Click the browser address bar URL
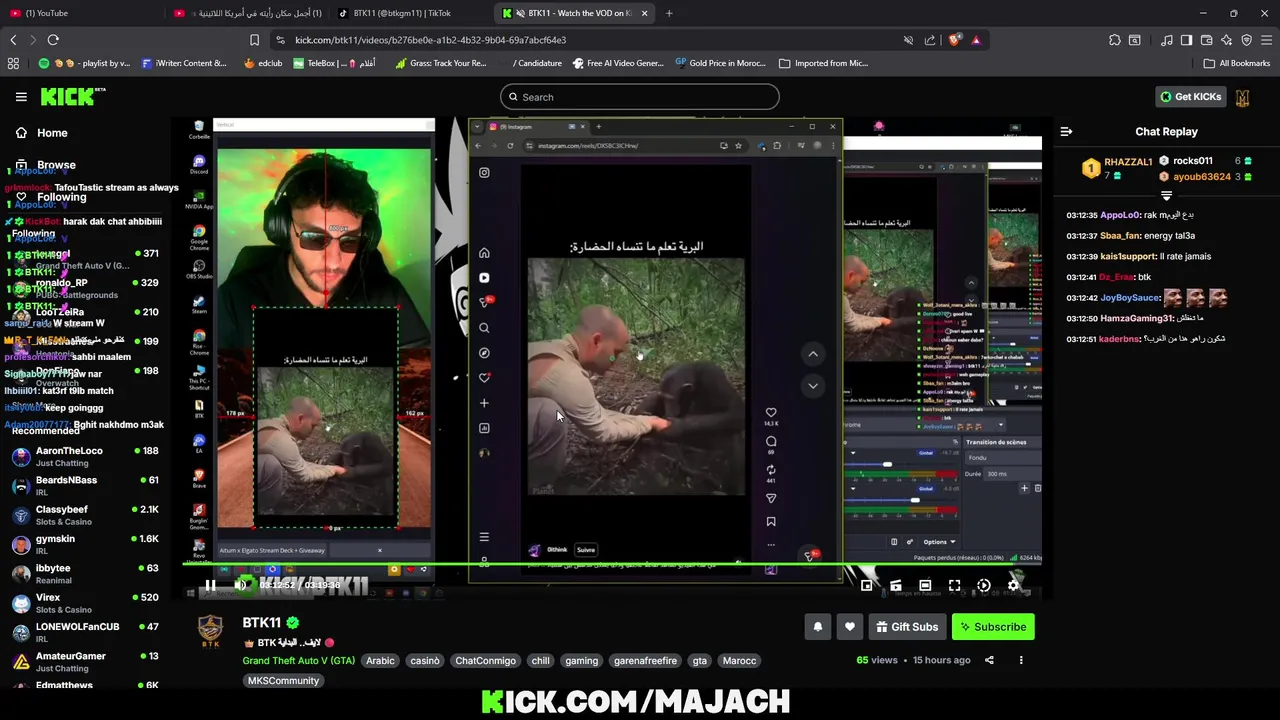The width and height of the screenshot is (1280, 720). pos(430,40)
